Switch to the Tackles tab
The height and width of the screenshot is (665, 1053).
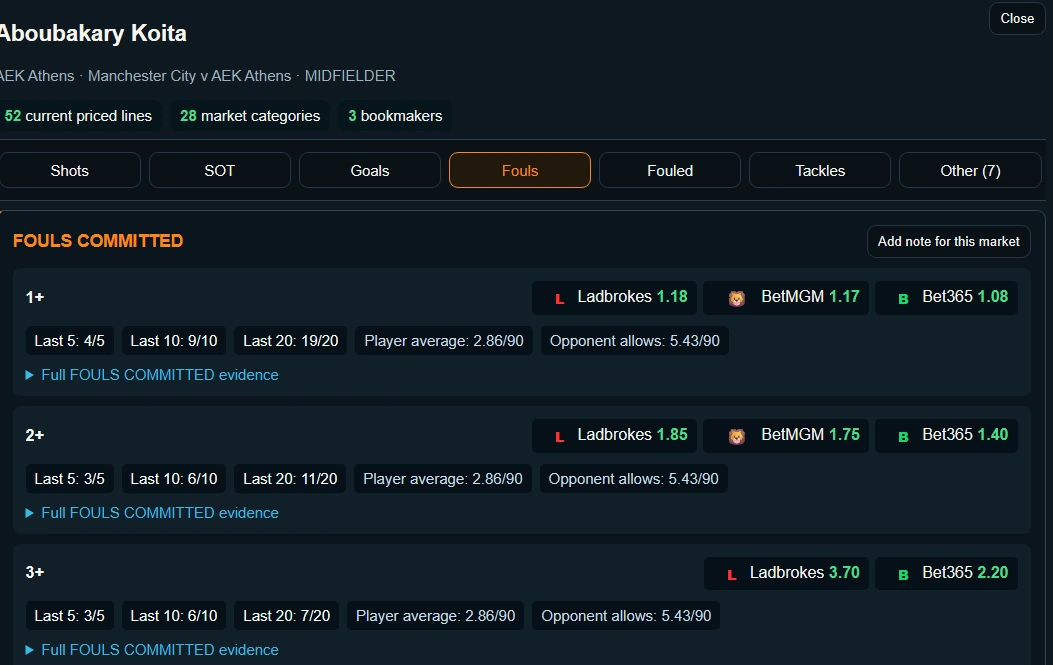(820, 171)
